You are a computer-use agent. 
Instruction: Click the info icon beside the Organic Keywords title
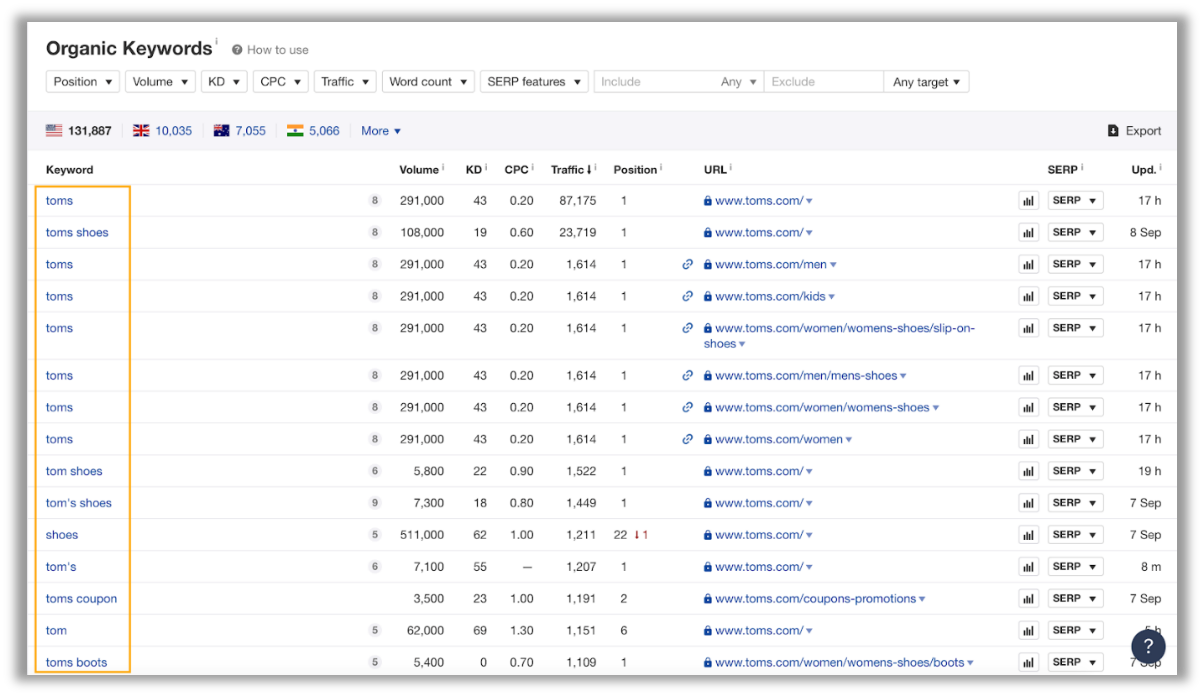tap(216, 42)
